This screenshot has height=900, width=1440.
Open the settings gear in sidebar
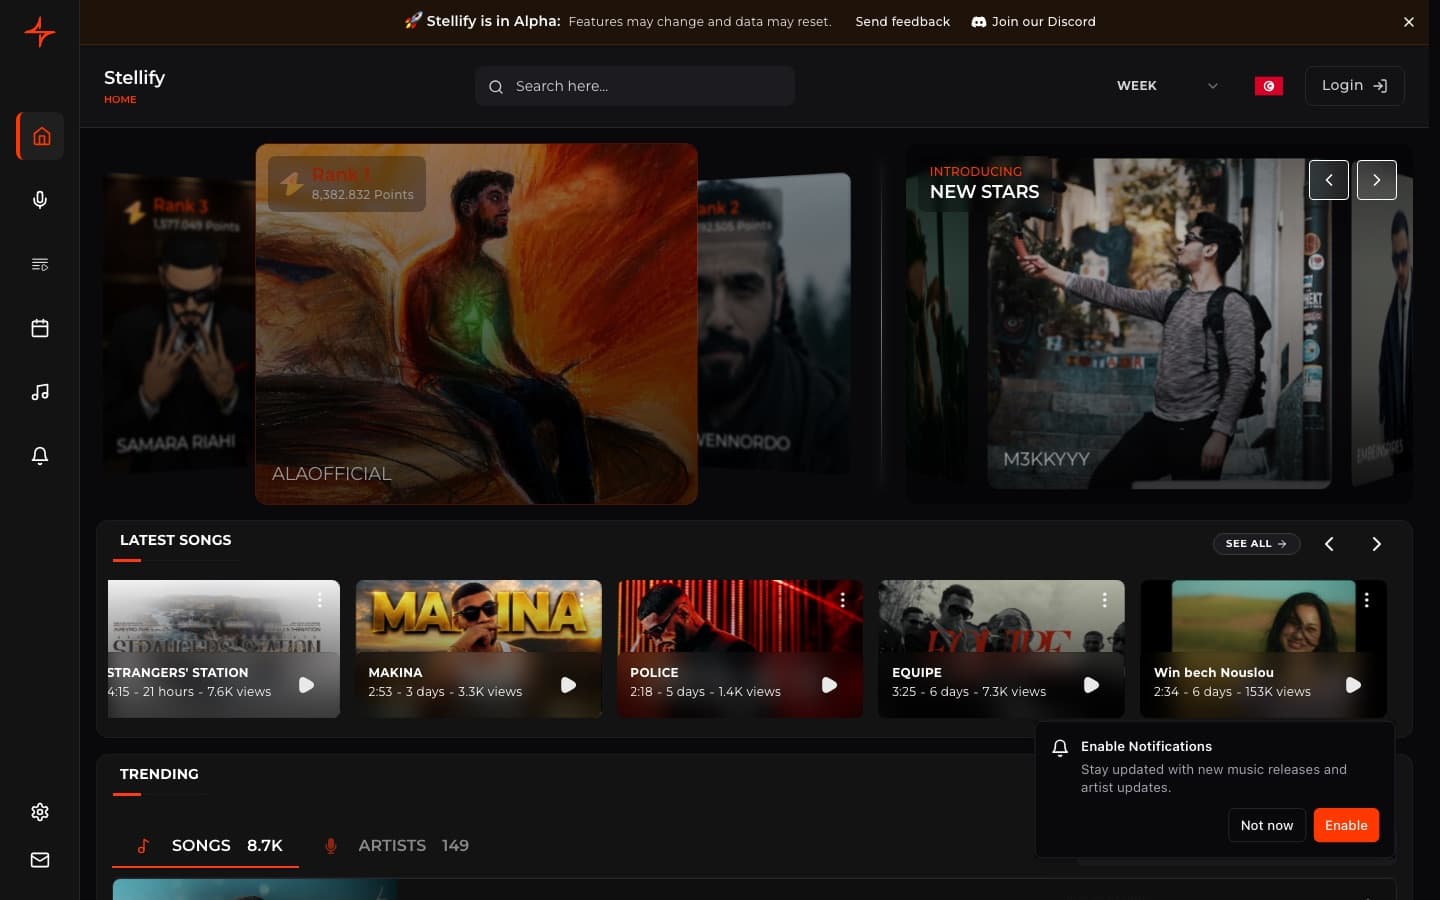(40, 812)
